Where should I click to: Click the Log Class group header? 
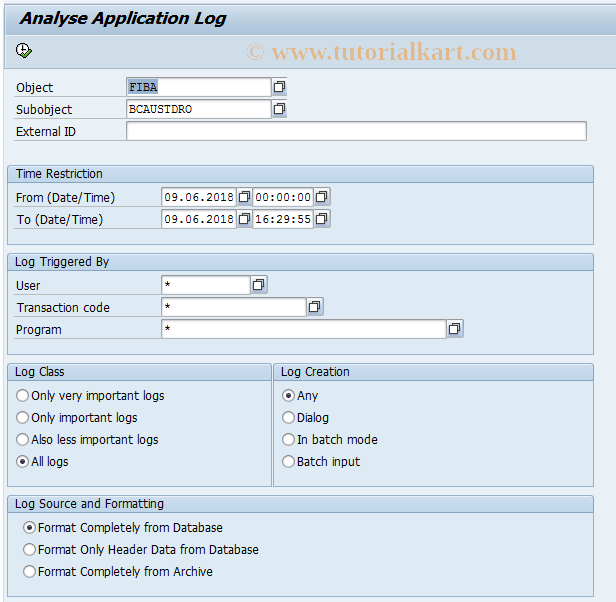139,372
